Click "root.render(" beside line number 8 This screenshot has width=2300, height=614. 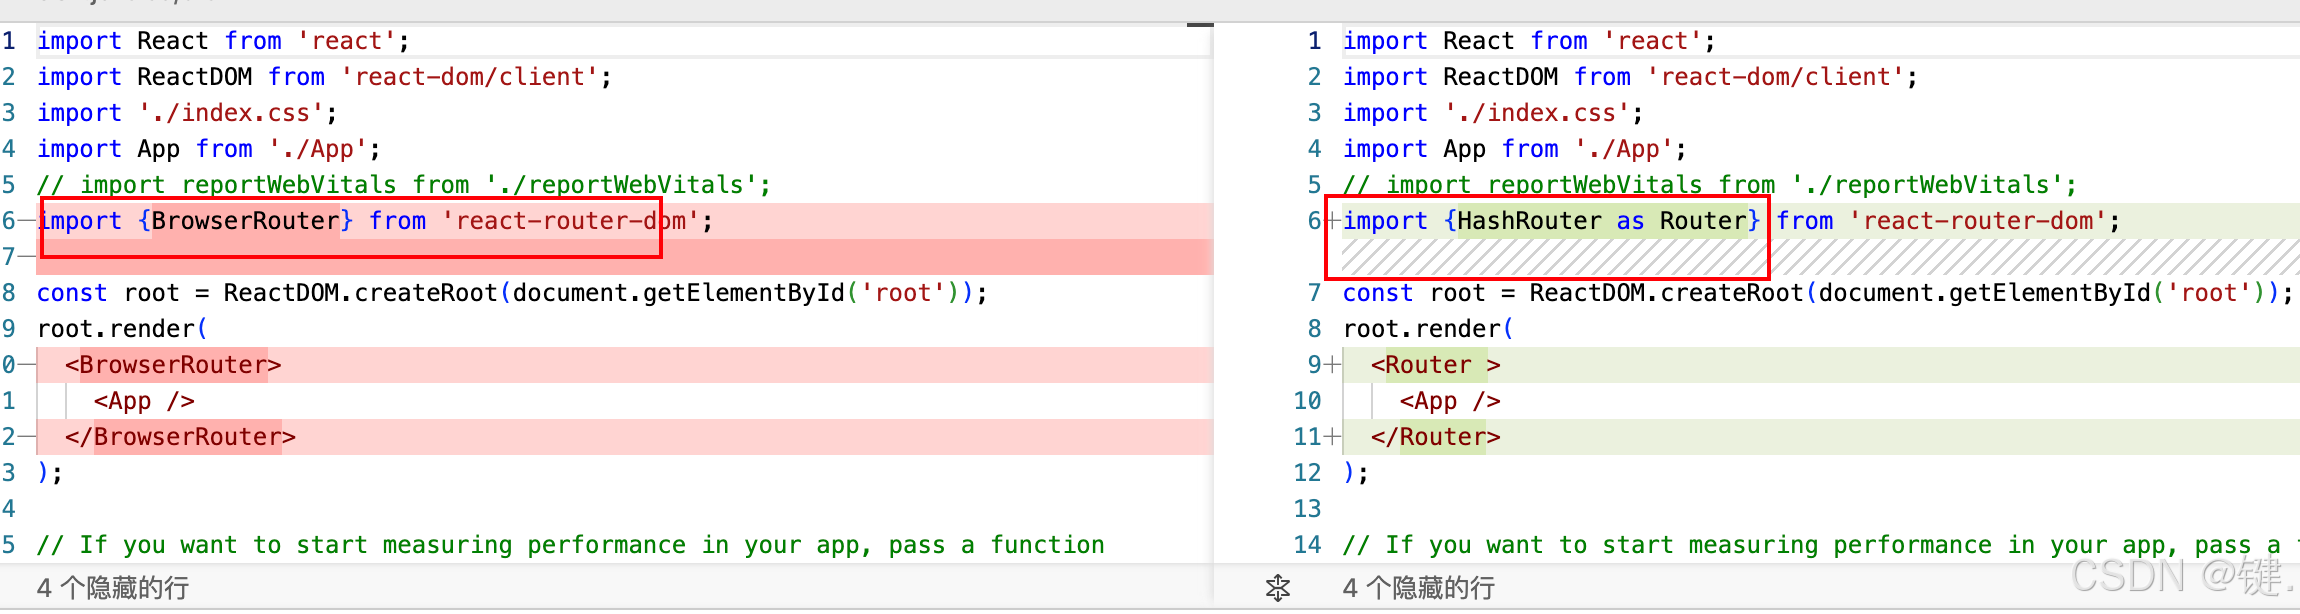(x=1429, y=329)
